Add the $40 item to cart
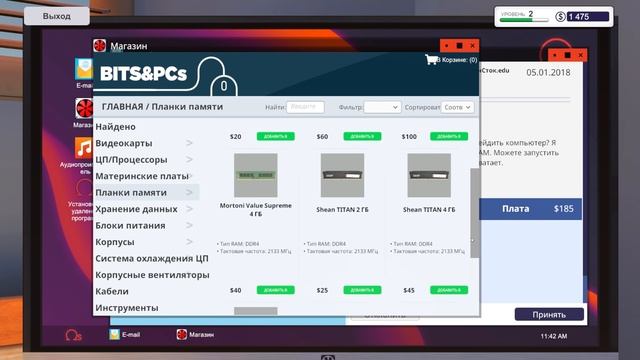Screen dimensions: 640x360 click(276, 290)
